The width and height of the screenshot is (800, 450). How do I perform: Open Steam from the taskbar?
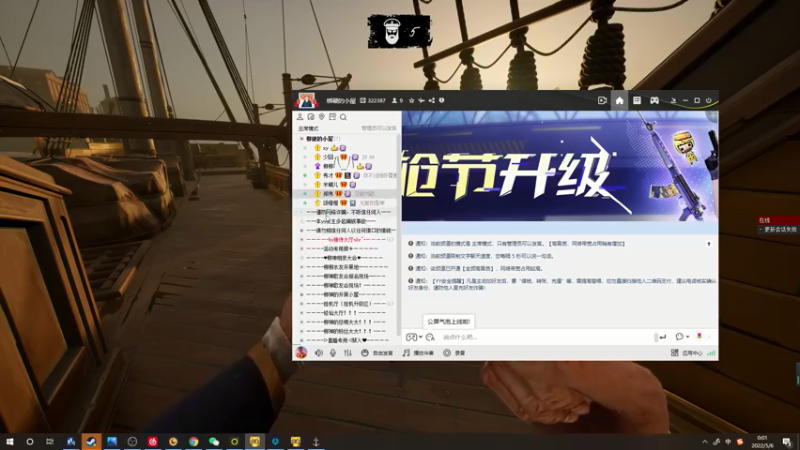click(91, 442)
